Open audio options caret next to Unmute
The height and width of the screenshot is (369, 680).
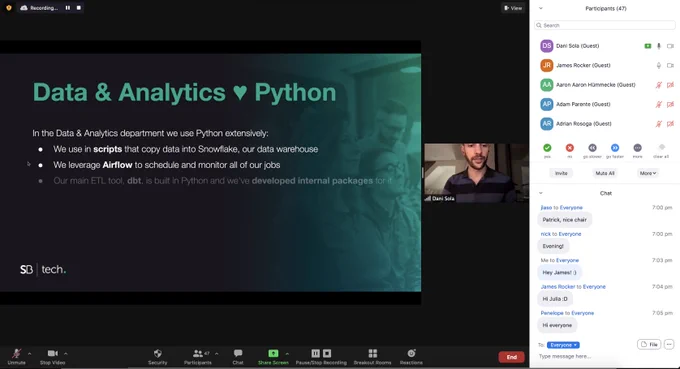click(29, 354)
